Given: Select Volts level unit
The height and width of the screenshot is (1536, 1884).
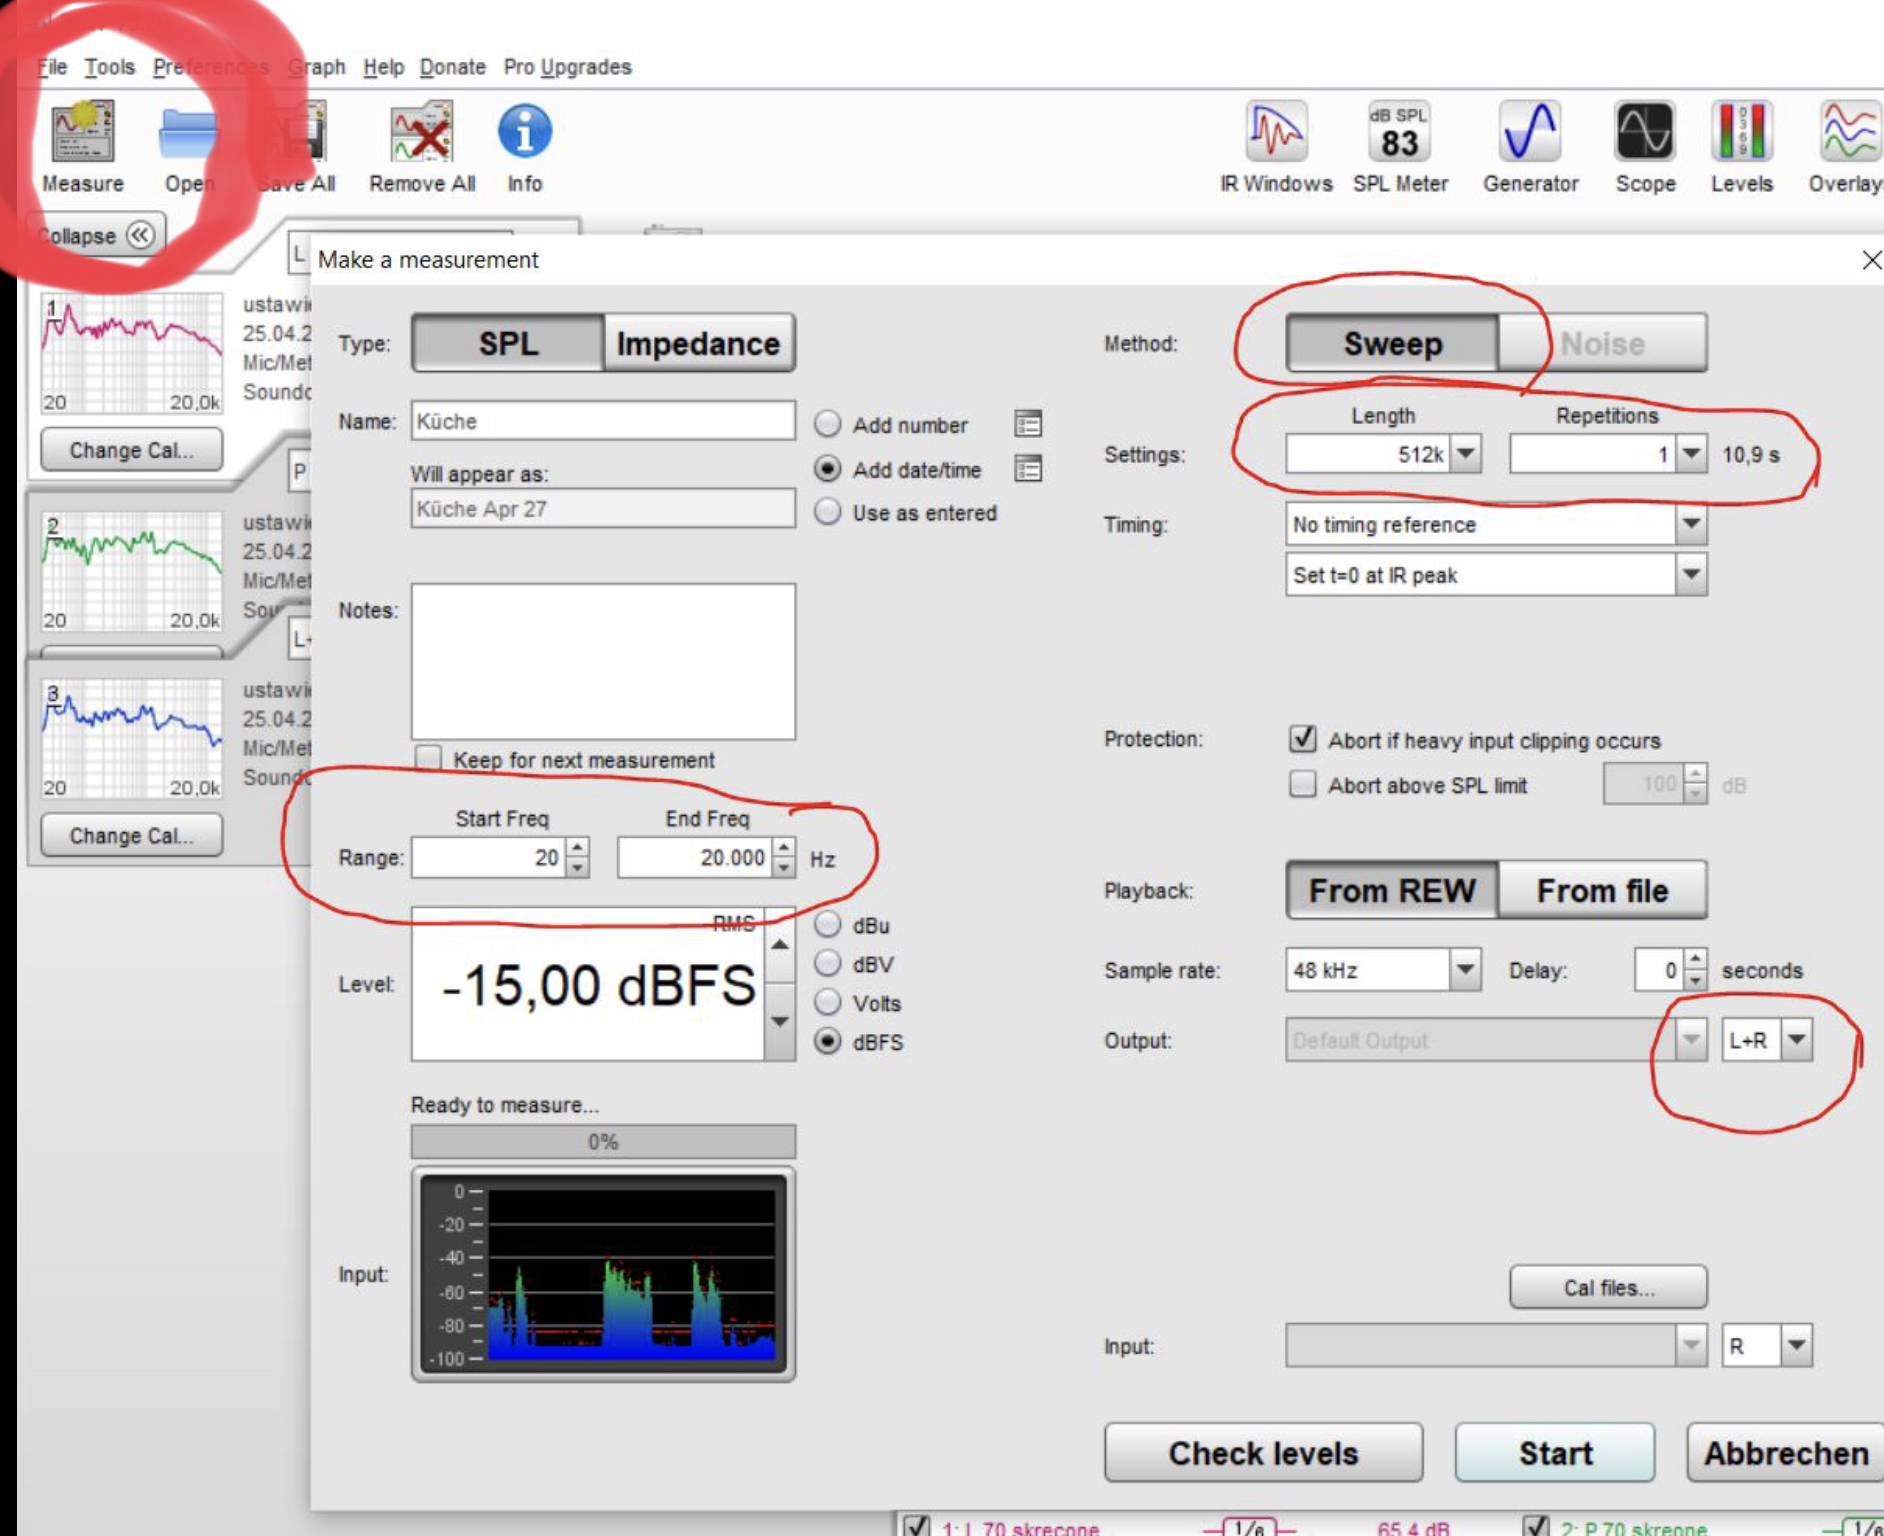Looking at the screenshot, I should click(827, 1002).
